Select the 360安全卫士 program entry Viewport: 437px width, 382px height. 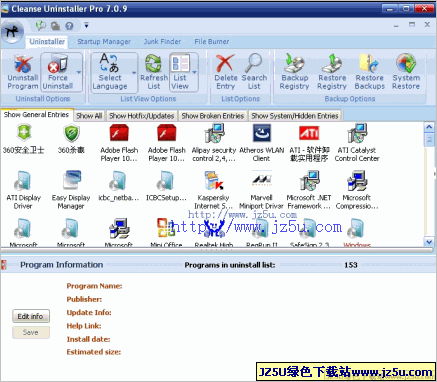(x=23, y=139)
